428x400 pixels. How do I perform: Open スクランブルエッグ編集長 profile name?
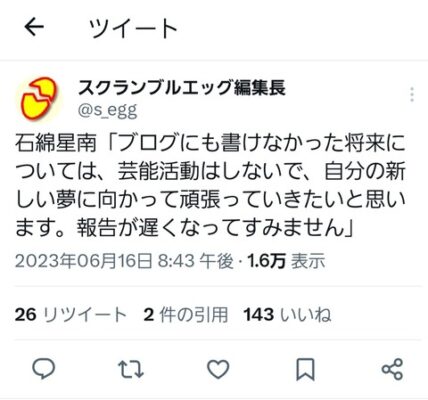pyautogui.click(x=182, y=88)
